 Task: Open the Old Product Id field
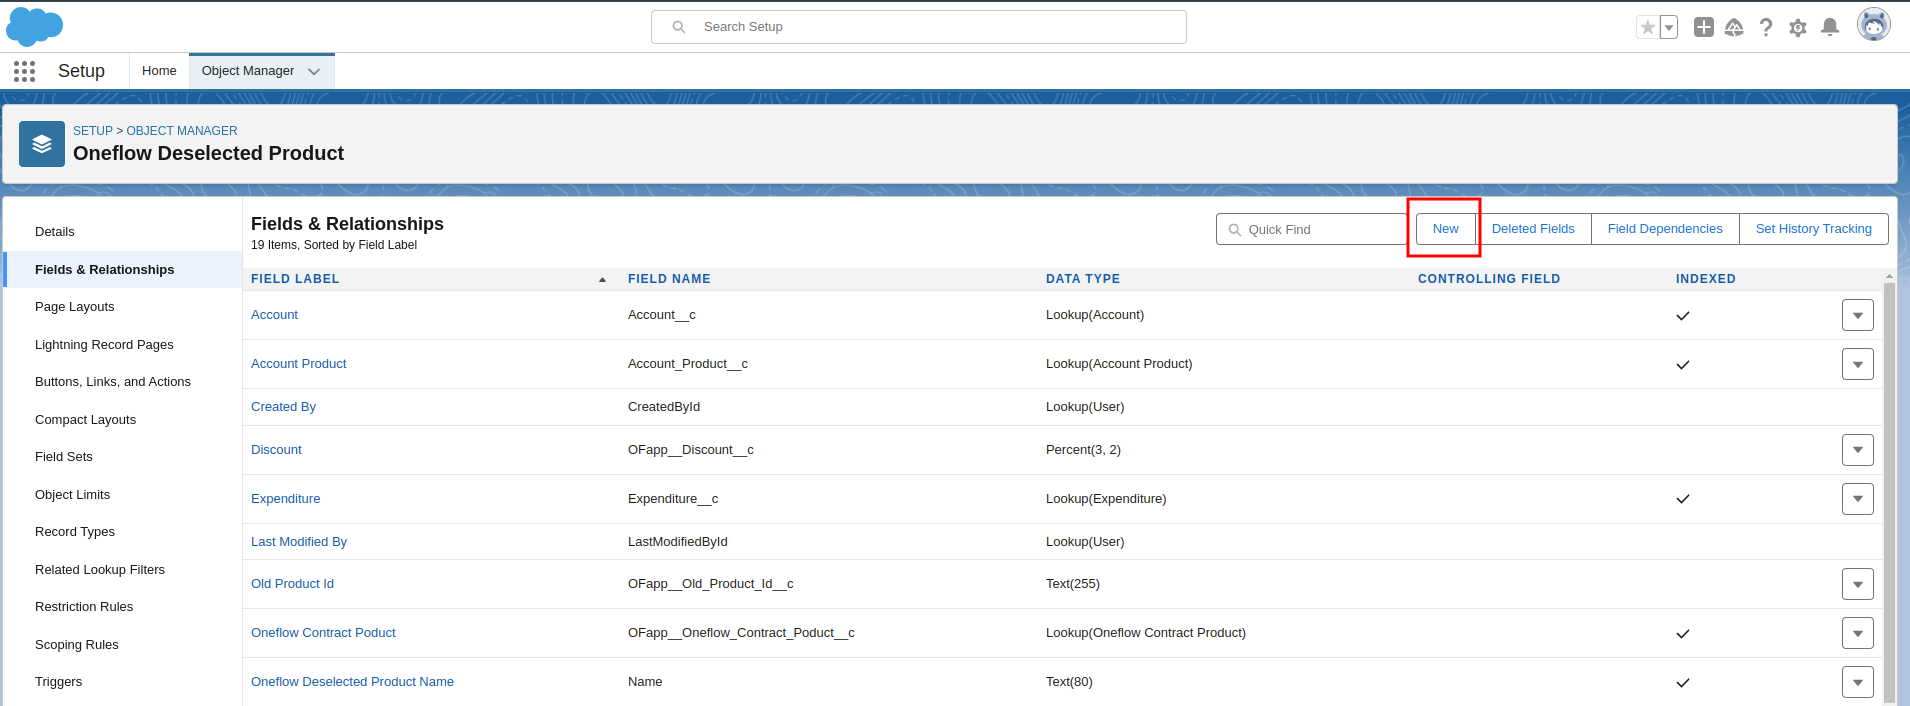click(292, 584)
